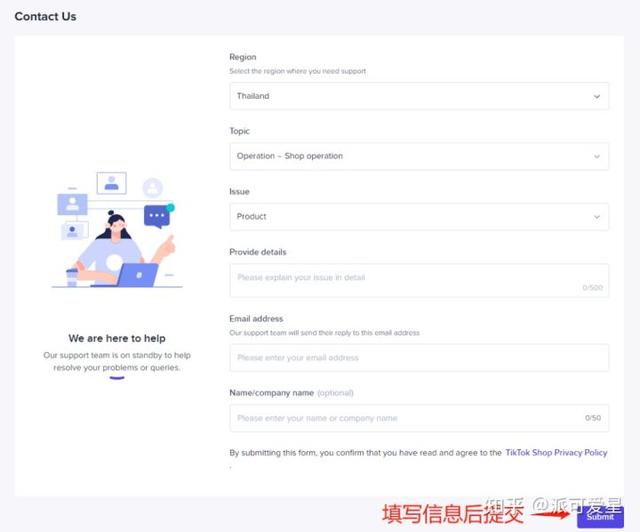The width and height of the screenshot is (640, 532).
Task: Click the laptop in the support illustration
Action: pyautogui.click(x=137, y=274)
